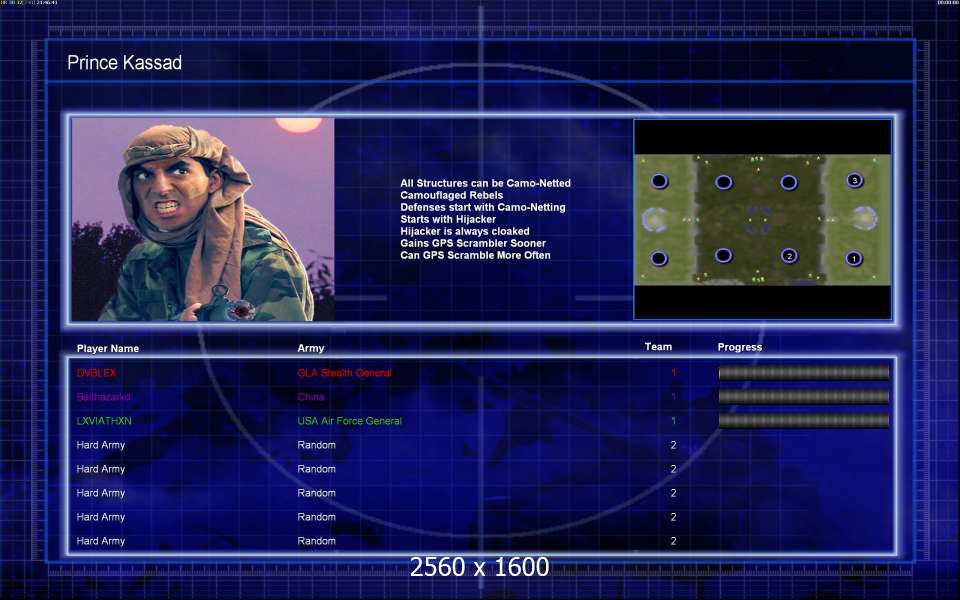The height and width of the screenshot is (600, 960).
Task: Select player name DVBLEX
Action: pyautogui.click(x=96, y=373)
